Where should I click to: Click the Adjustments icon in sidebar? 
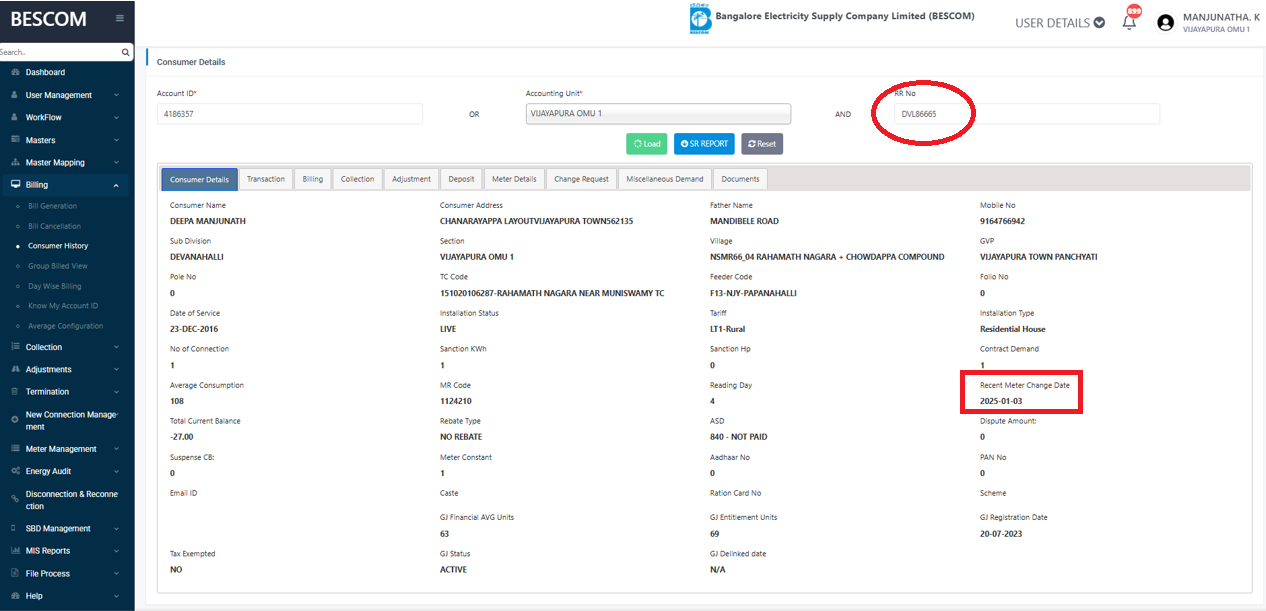click(15, 369)
